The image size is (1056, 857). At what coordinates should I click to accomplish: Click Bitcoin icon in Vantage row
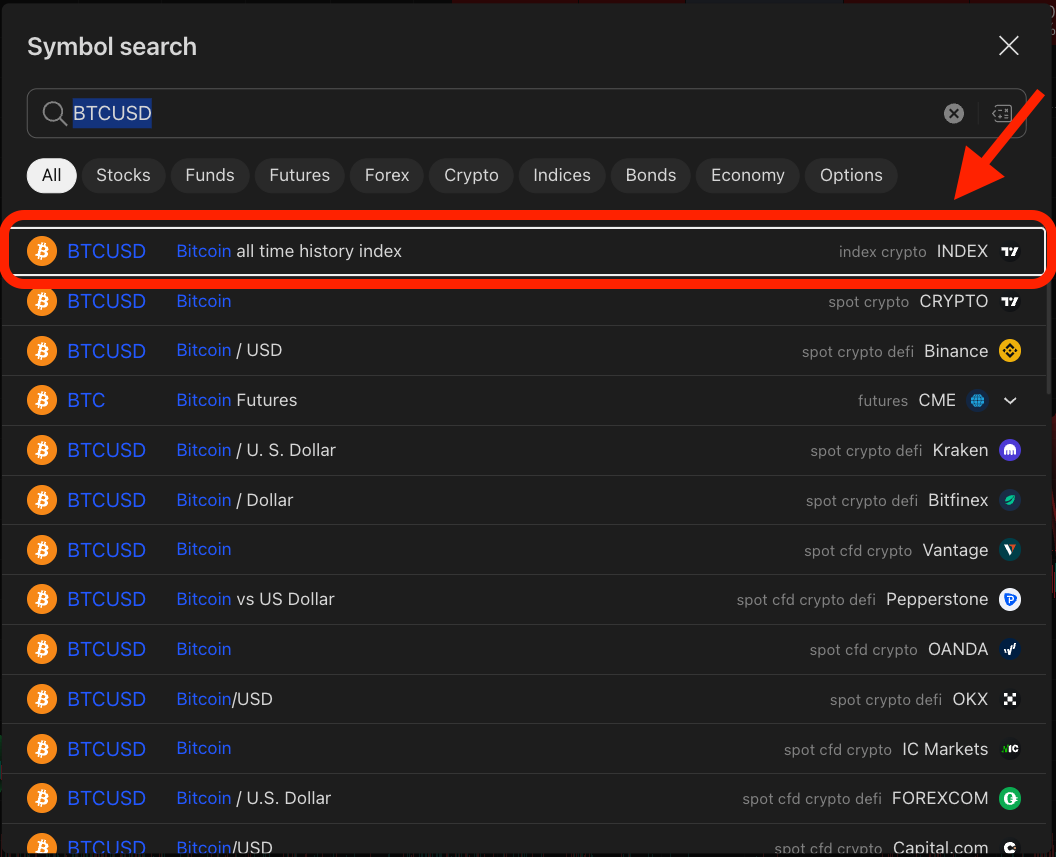point(42,549)
